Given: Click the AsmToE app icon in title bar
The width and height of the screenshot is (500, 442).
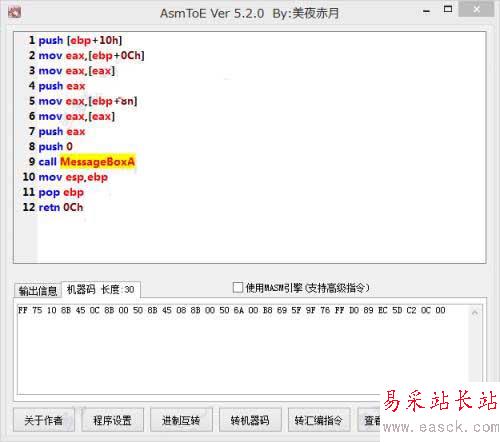Looking at the screenshot, I should (14, 13).
